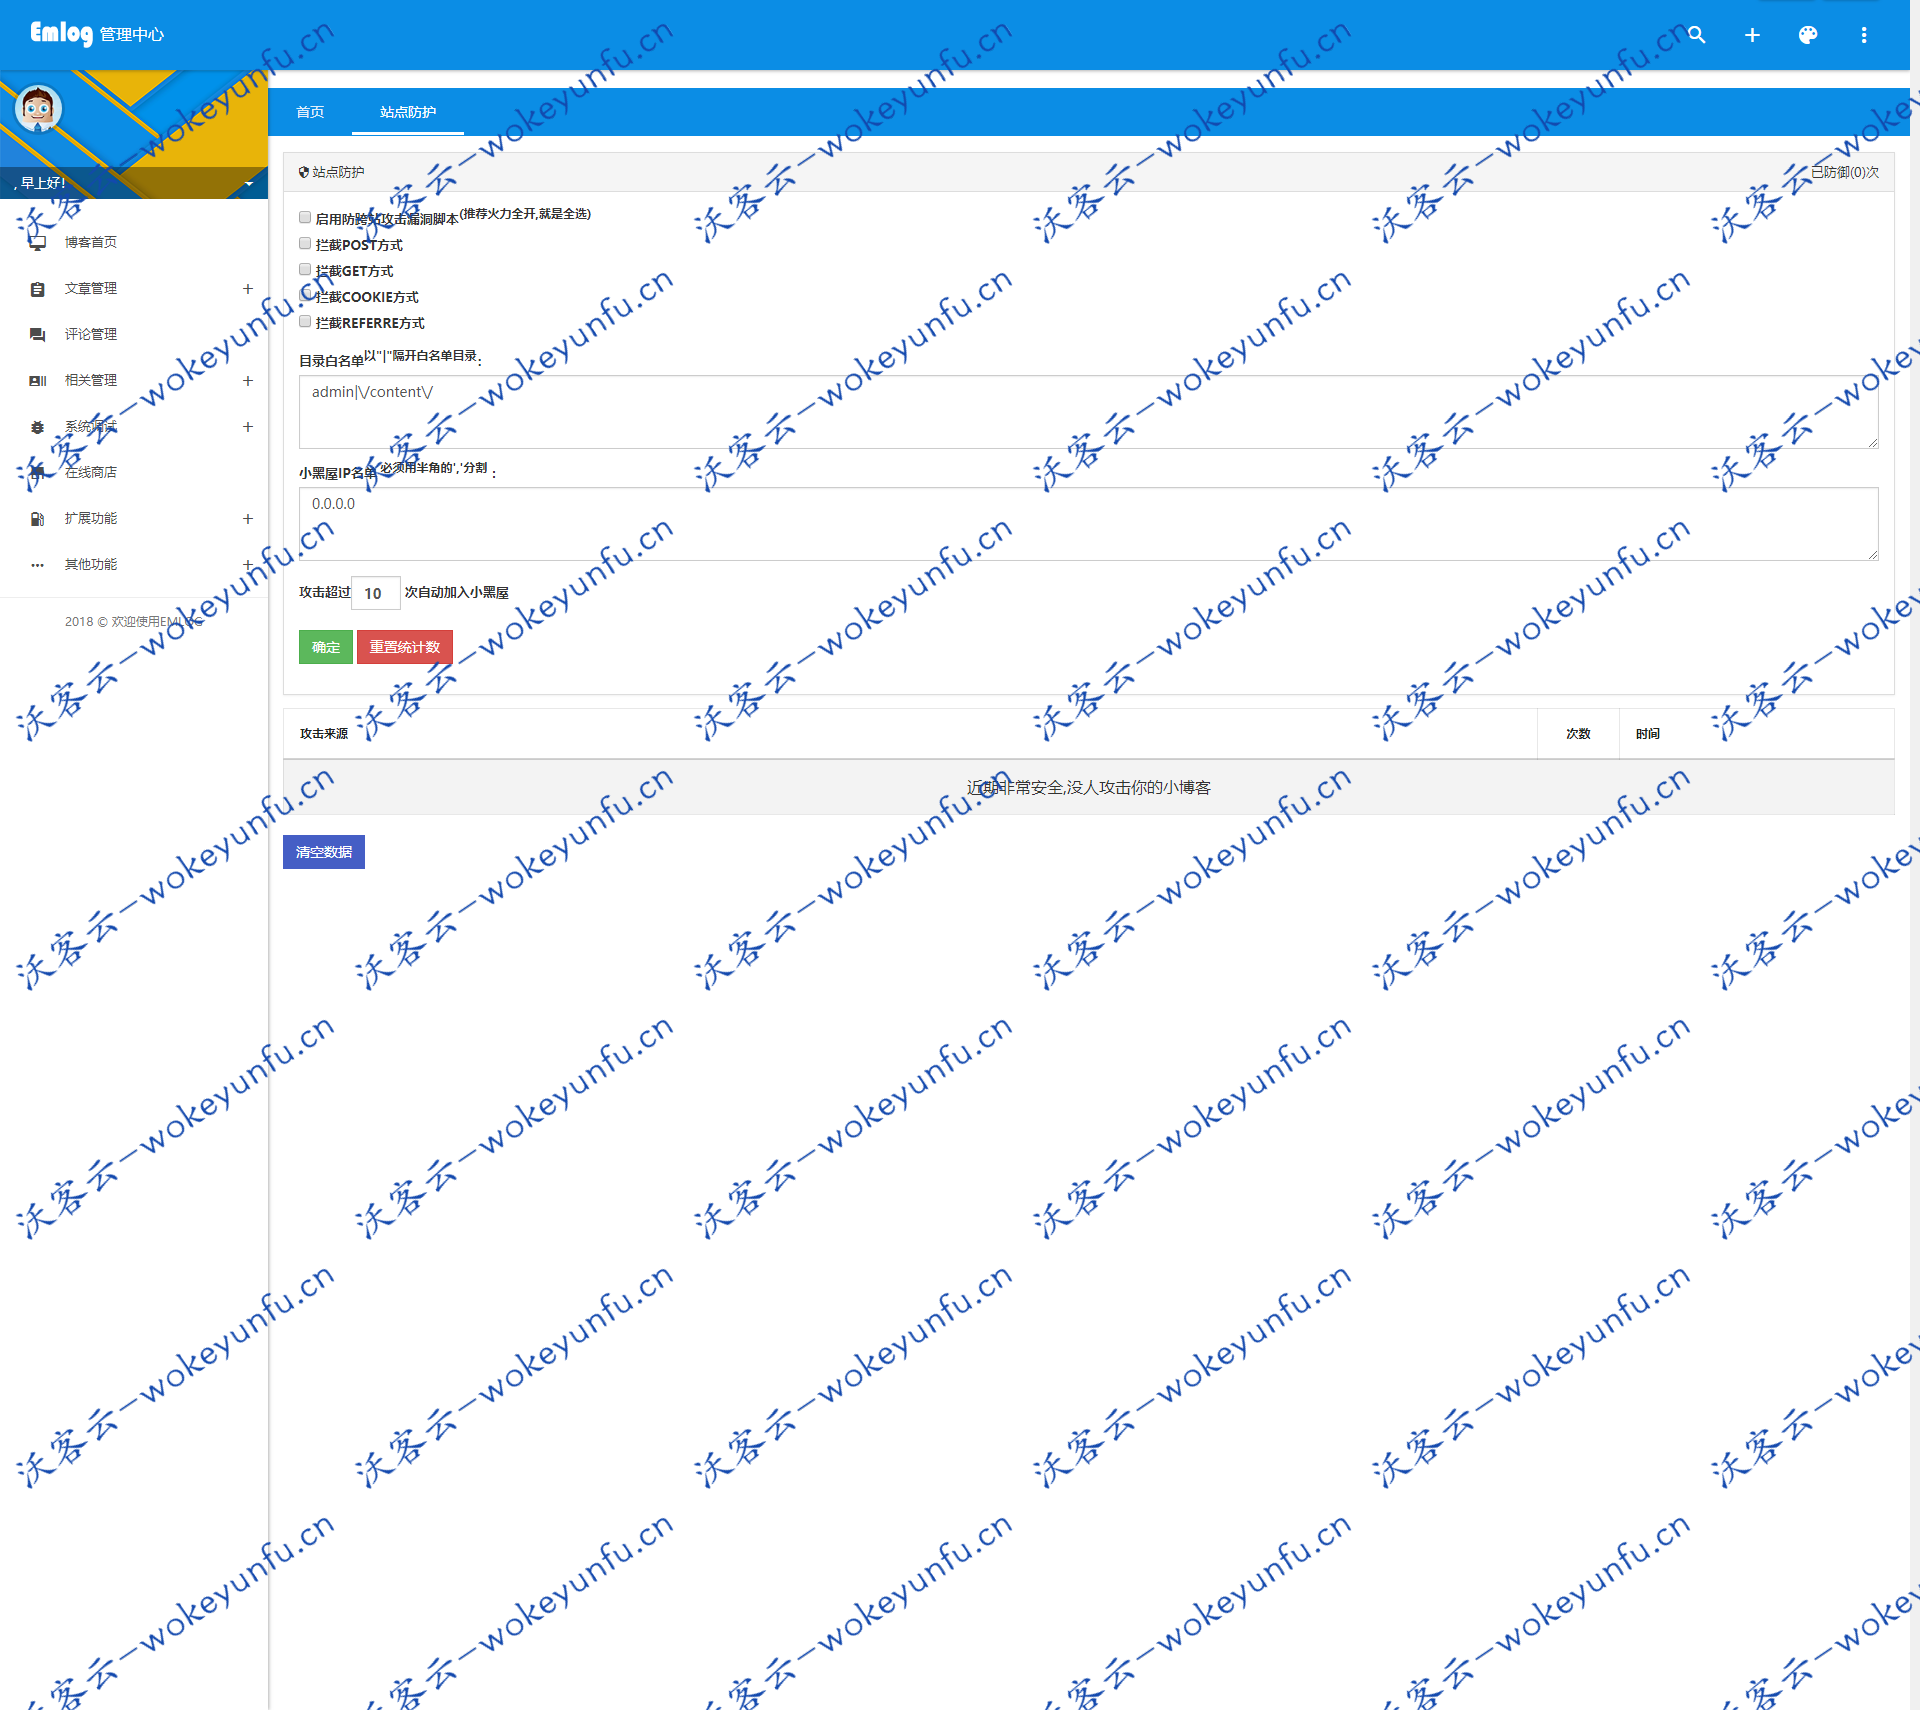Click the icon beside 扩展功能
This screenshot has width=1920, height=1710.
coord(37,518)
